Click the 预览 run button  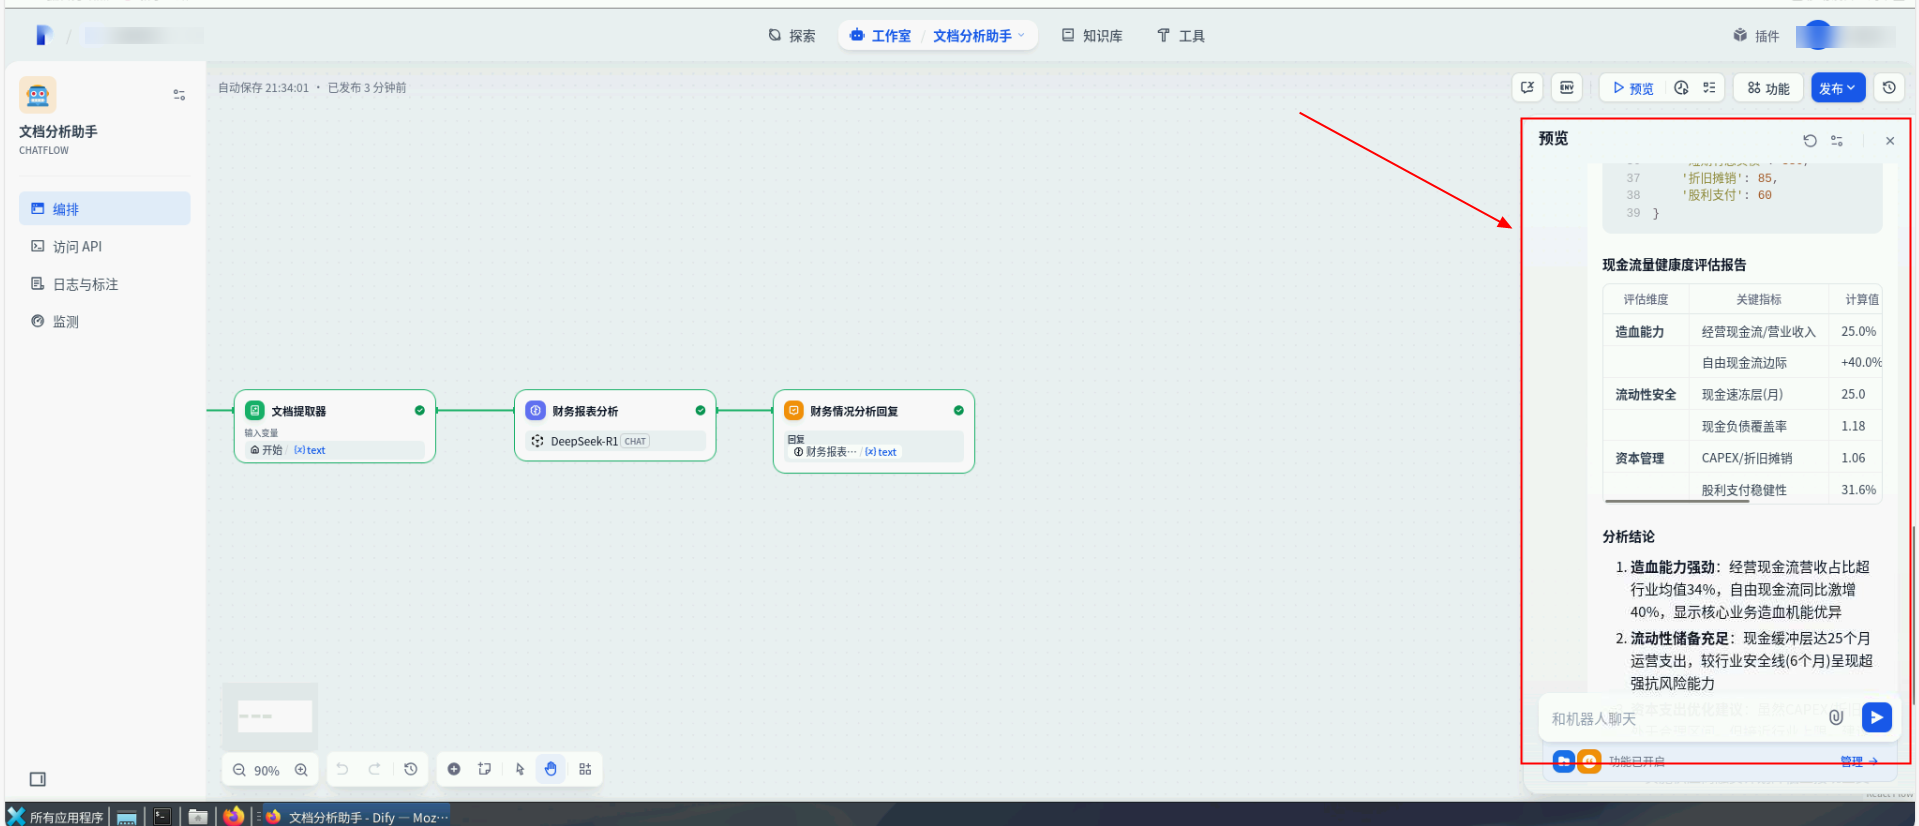(x=1633, y=88)
